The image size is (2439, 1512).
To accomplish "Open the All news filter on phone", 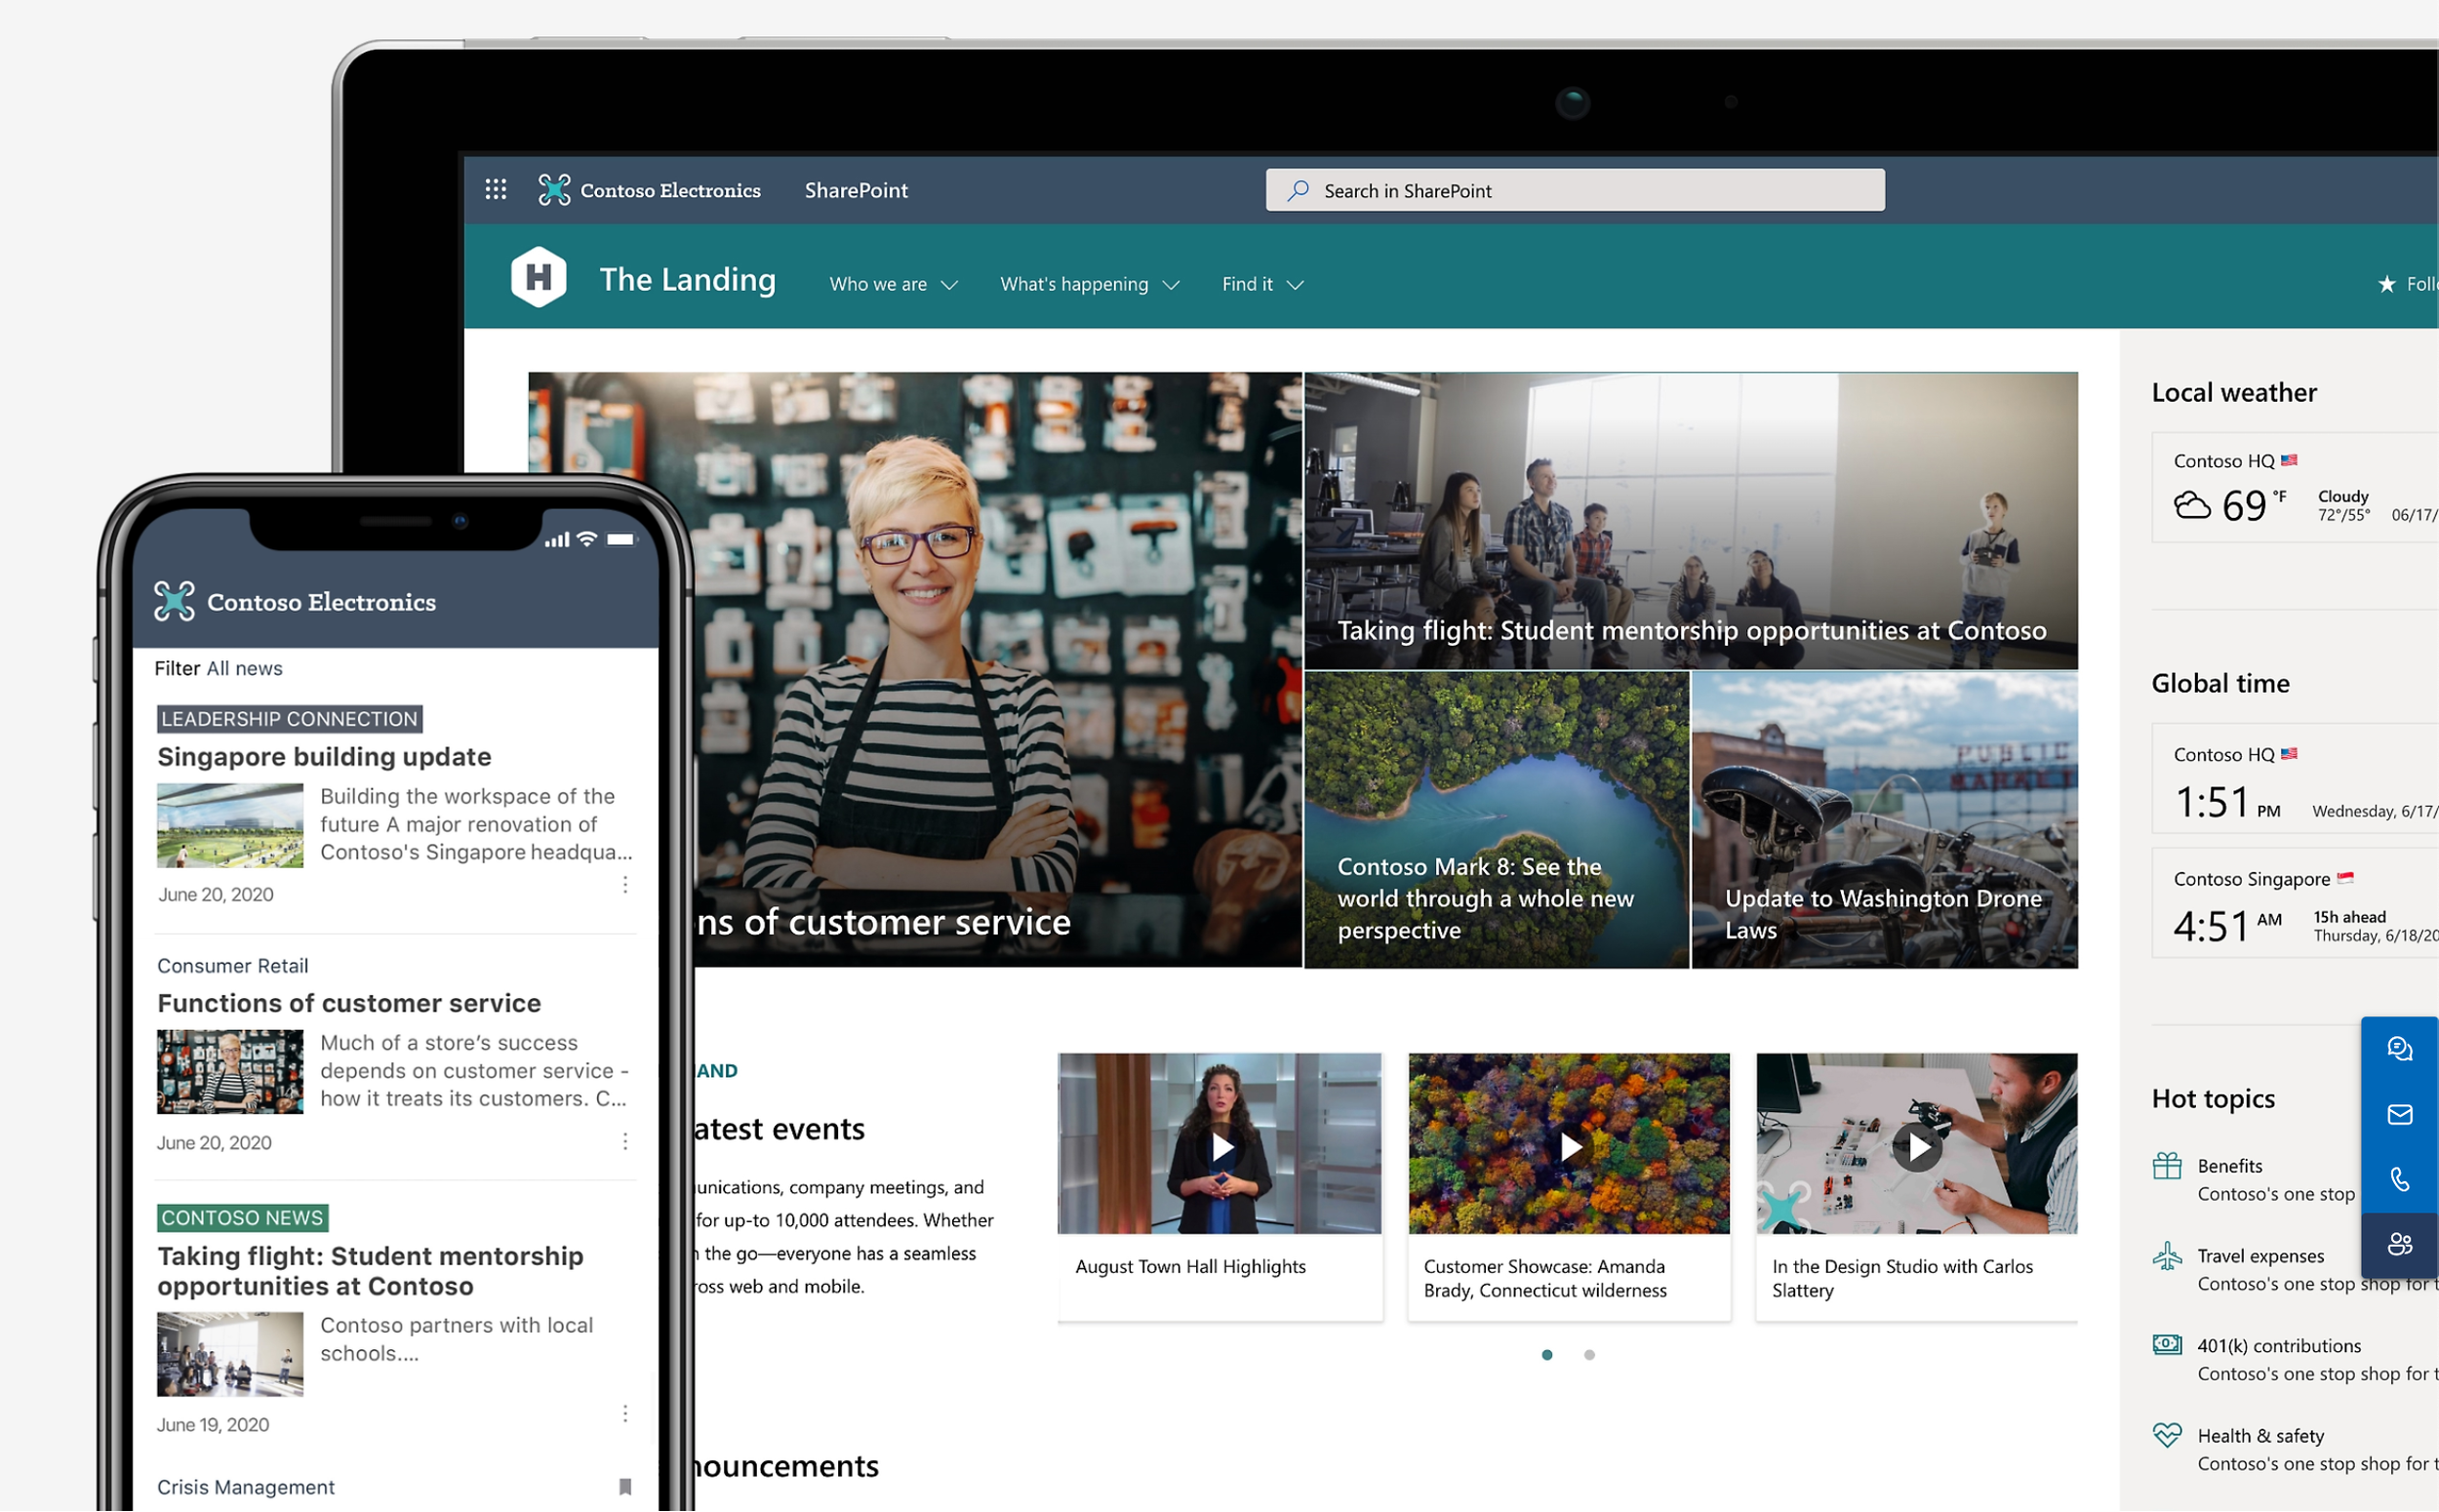I will tap(244, 668).
